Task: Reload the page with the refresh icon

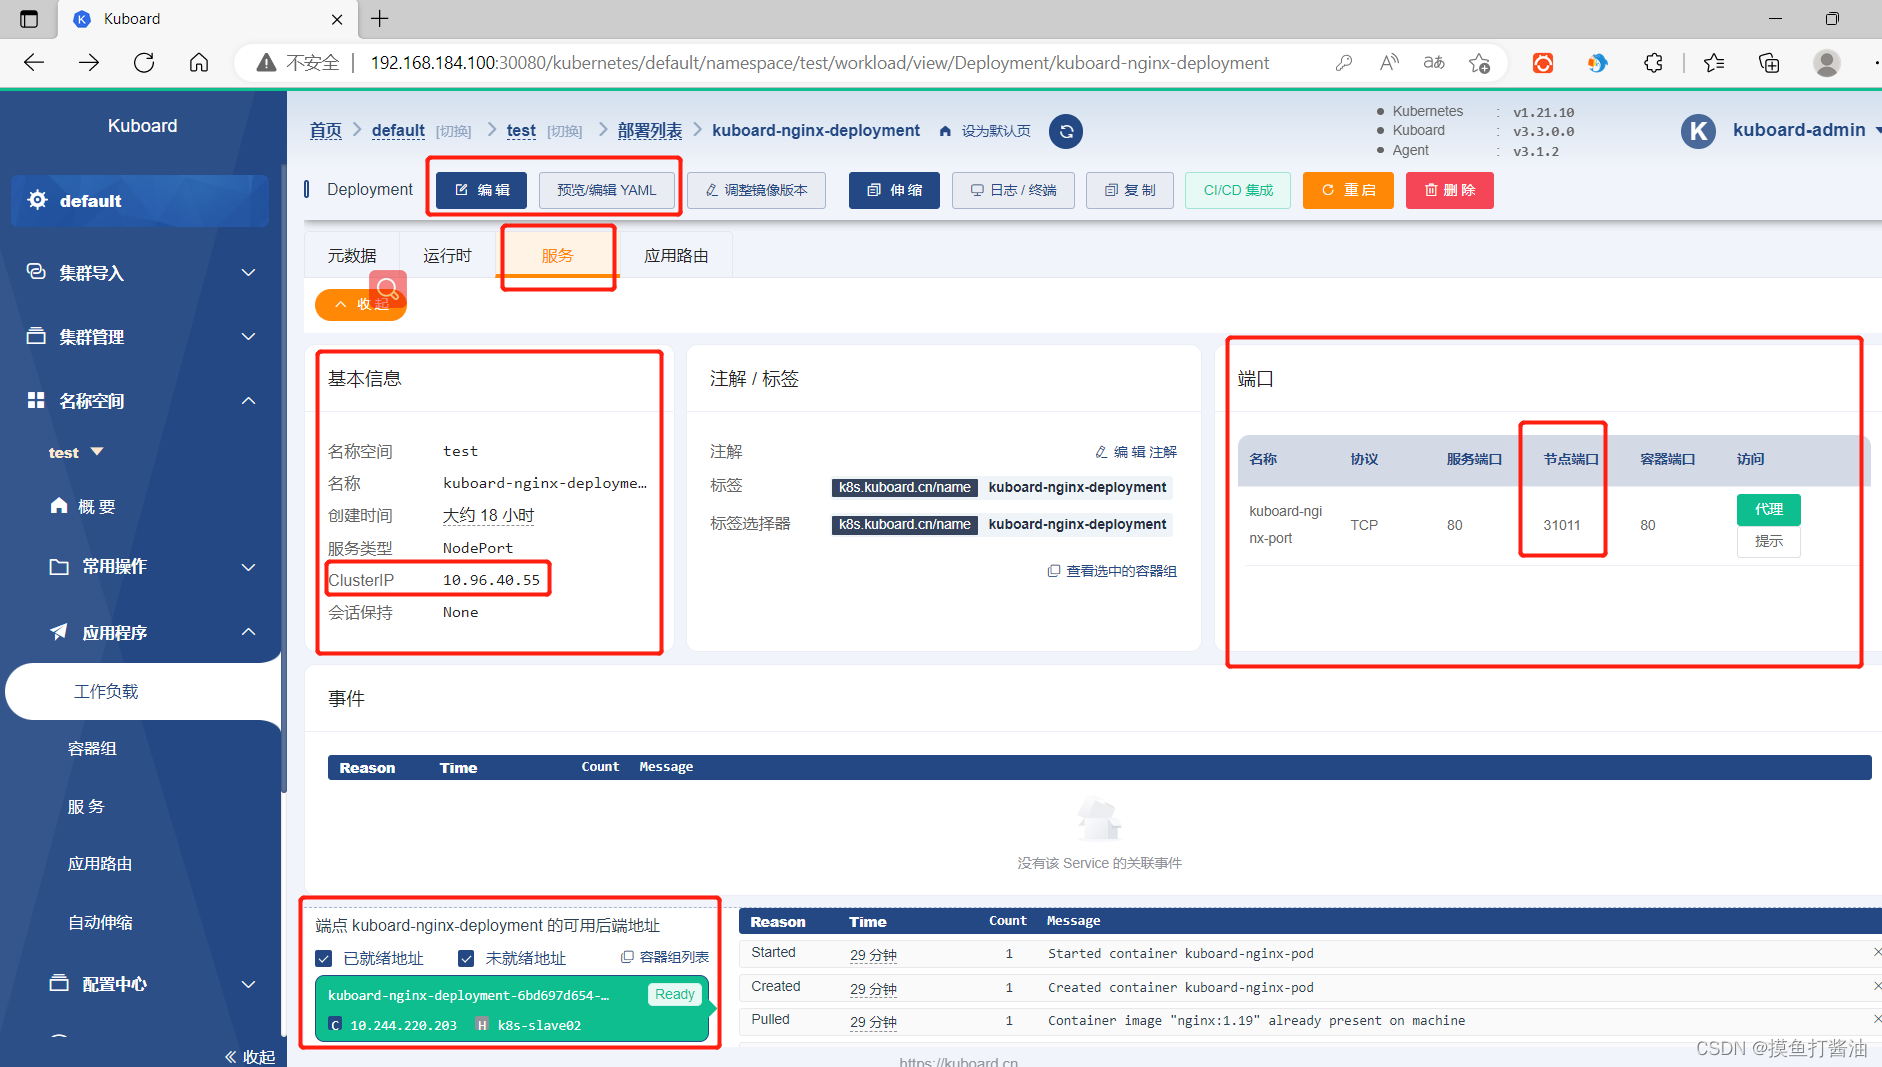Action: coord(144,63)
